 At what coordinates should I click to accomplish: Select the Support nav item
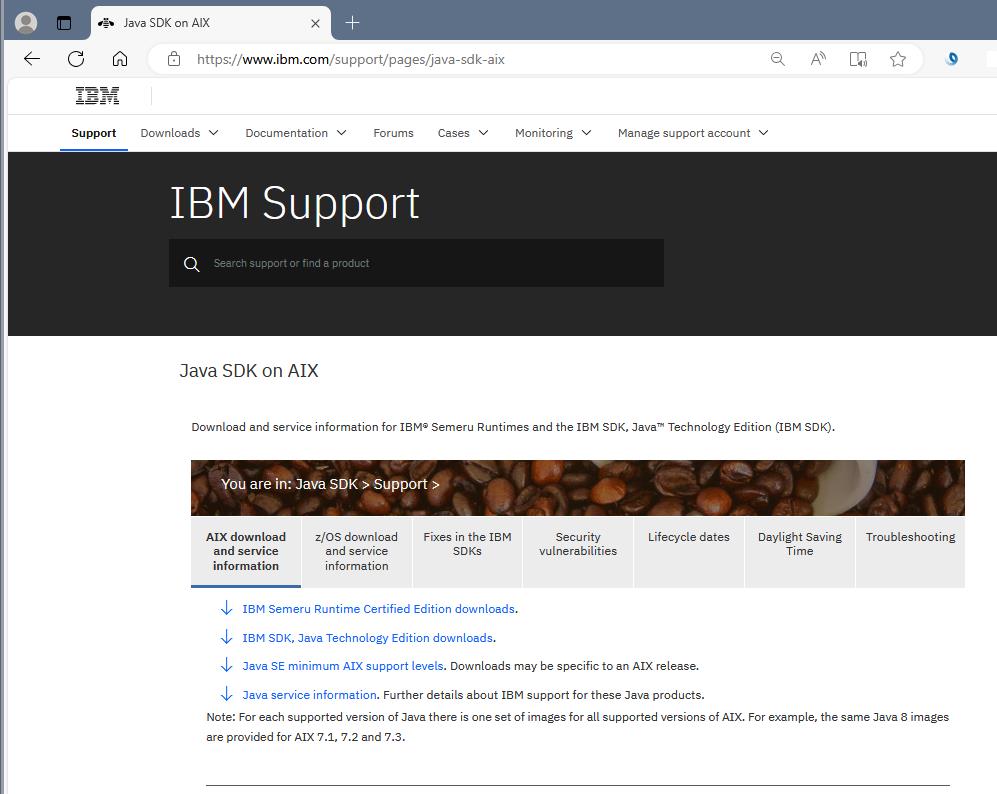pyautogui.click(x=93, y=133)
